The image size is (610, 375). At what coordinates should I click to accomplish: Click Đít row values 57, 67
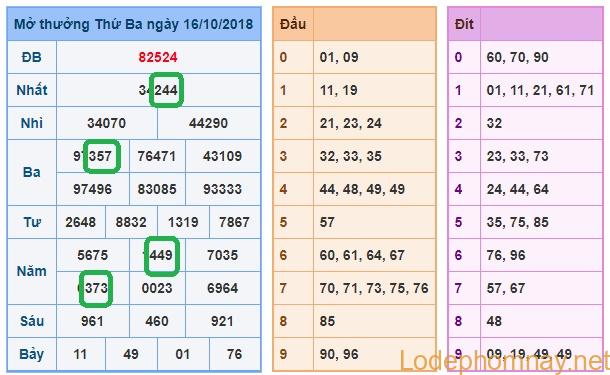[x=506, y=289]
